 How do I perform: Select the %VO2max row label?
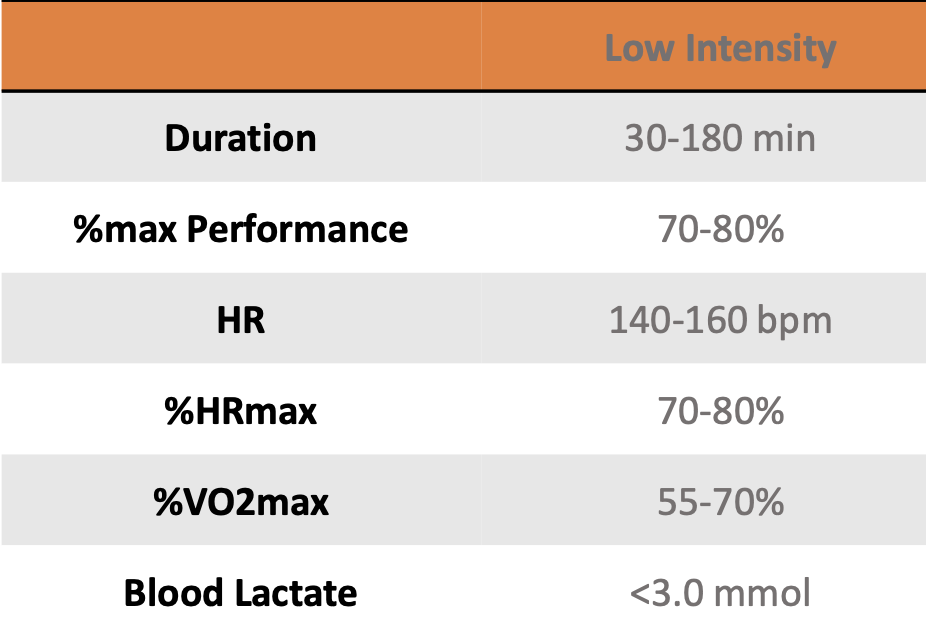coord(240,502)
